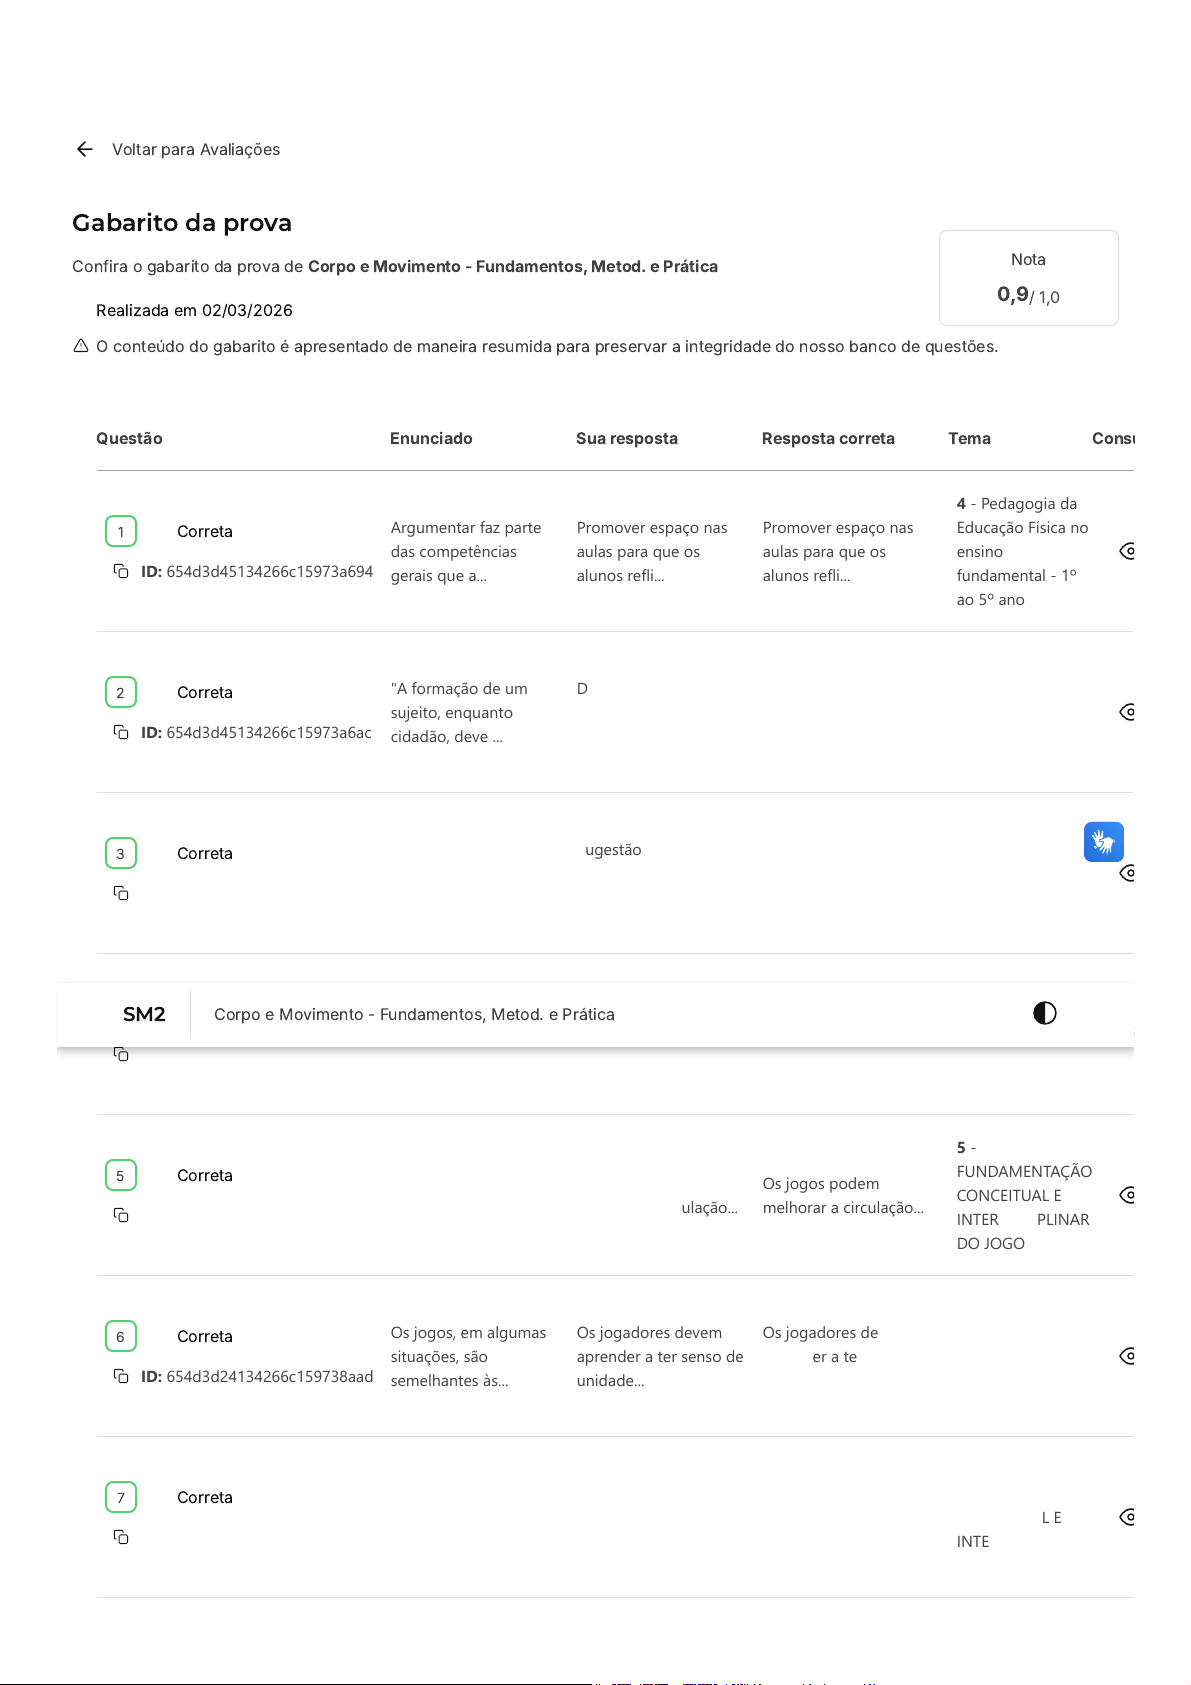Copy the ID of question 3
The height and width of the screenshot is (1685, 1191).
(121, 893)
